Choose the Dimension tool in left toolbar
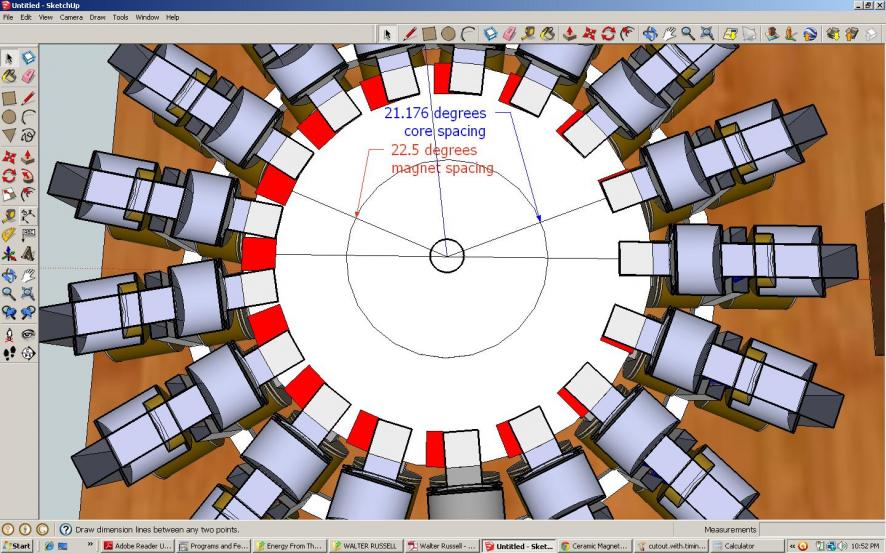 28,215
